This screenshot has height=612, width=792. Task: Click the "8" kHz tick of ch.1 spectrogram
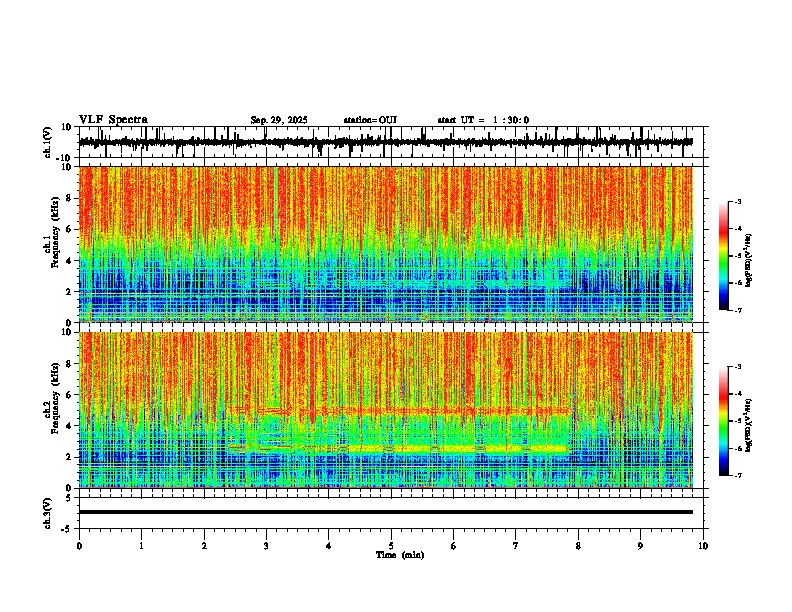pos(69,198)
